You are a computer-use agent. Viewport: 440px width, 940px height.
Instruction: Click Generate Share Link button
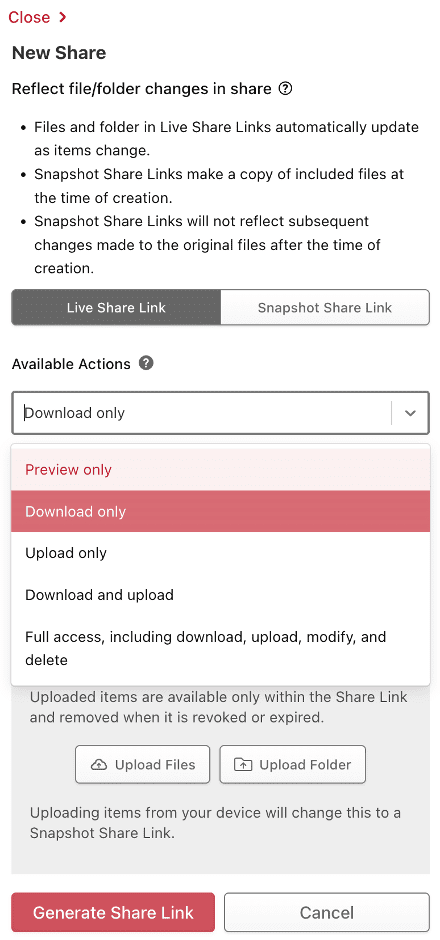(x=113, y=912)
